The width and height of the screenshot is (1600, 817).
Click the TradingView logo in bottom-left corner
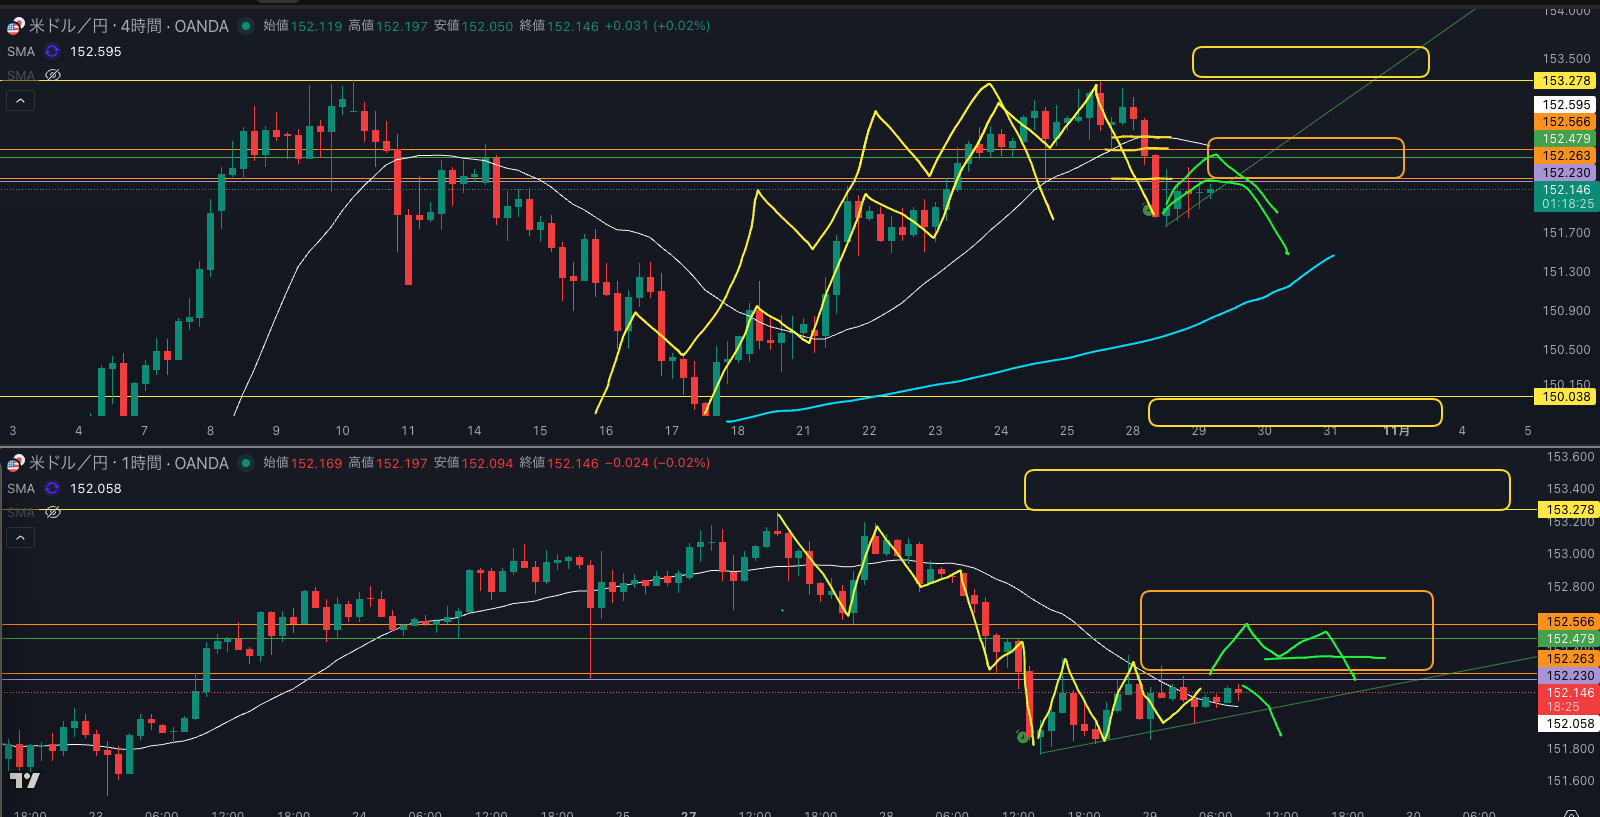[25, 780]
